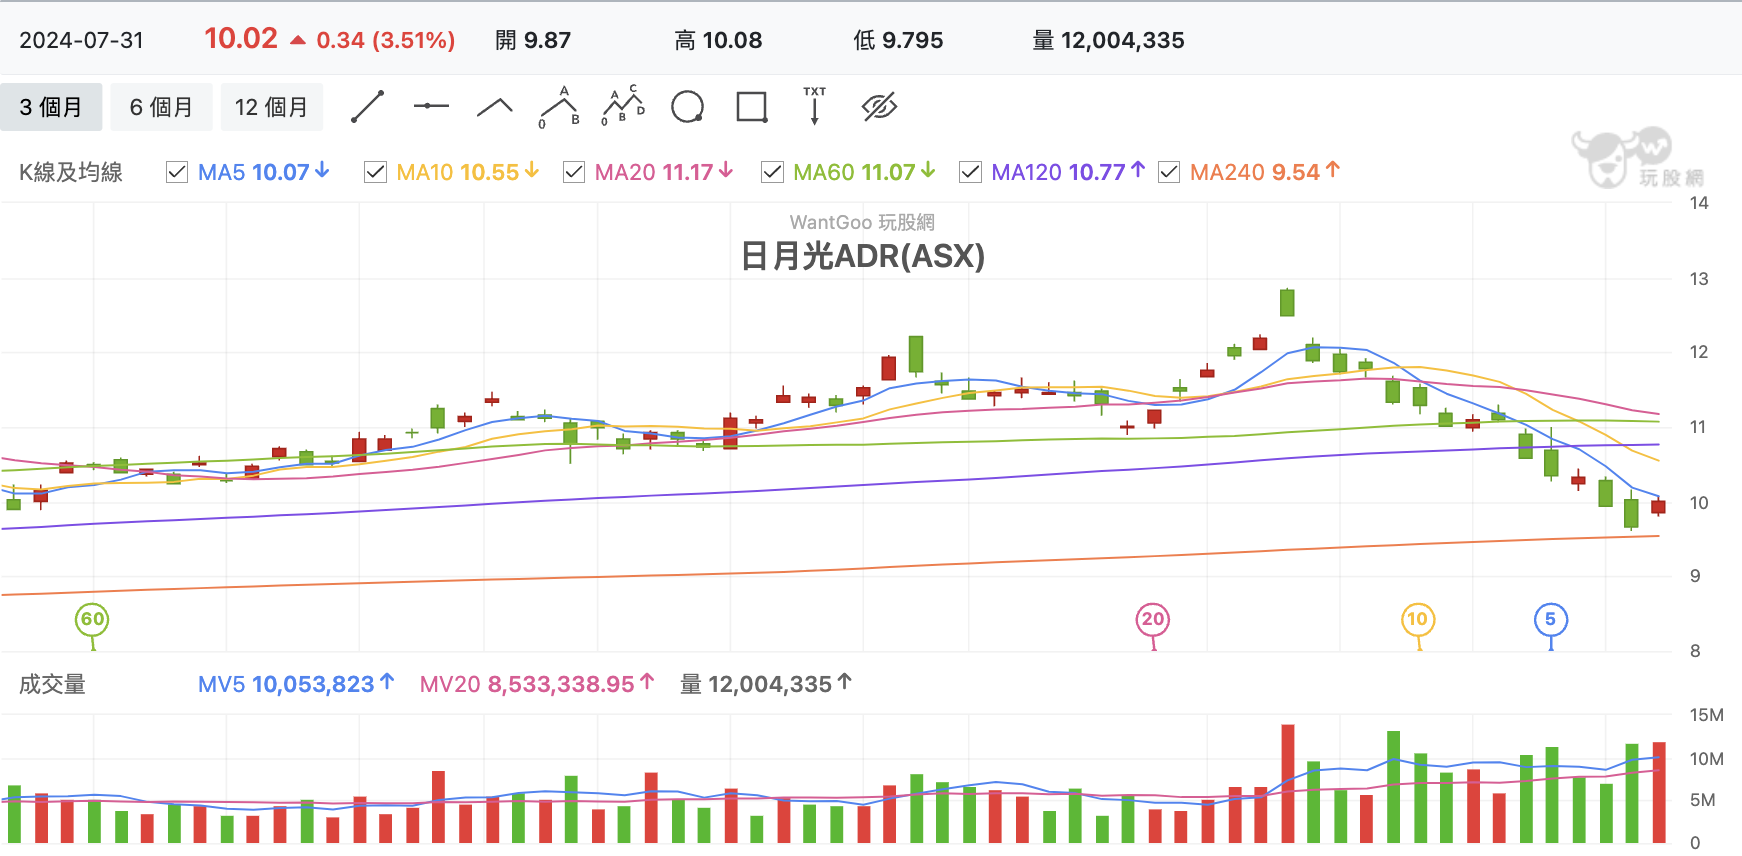Click the change 0.34 (3.51%)

click(x=385, y=40)
